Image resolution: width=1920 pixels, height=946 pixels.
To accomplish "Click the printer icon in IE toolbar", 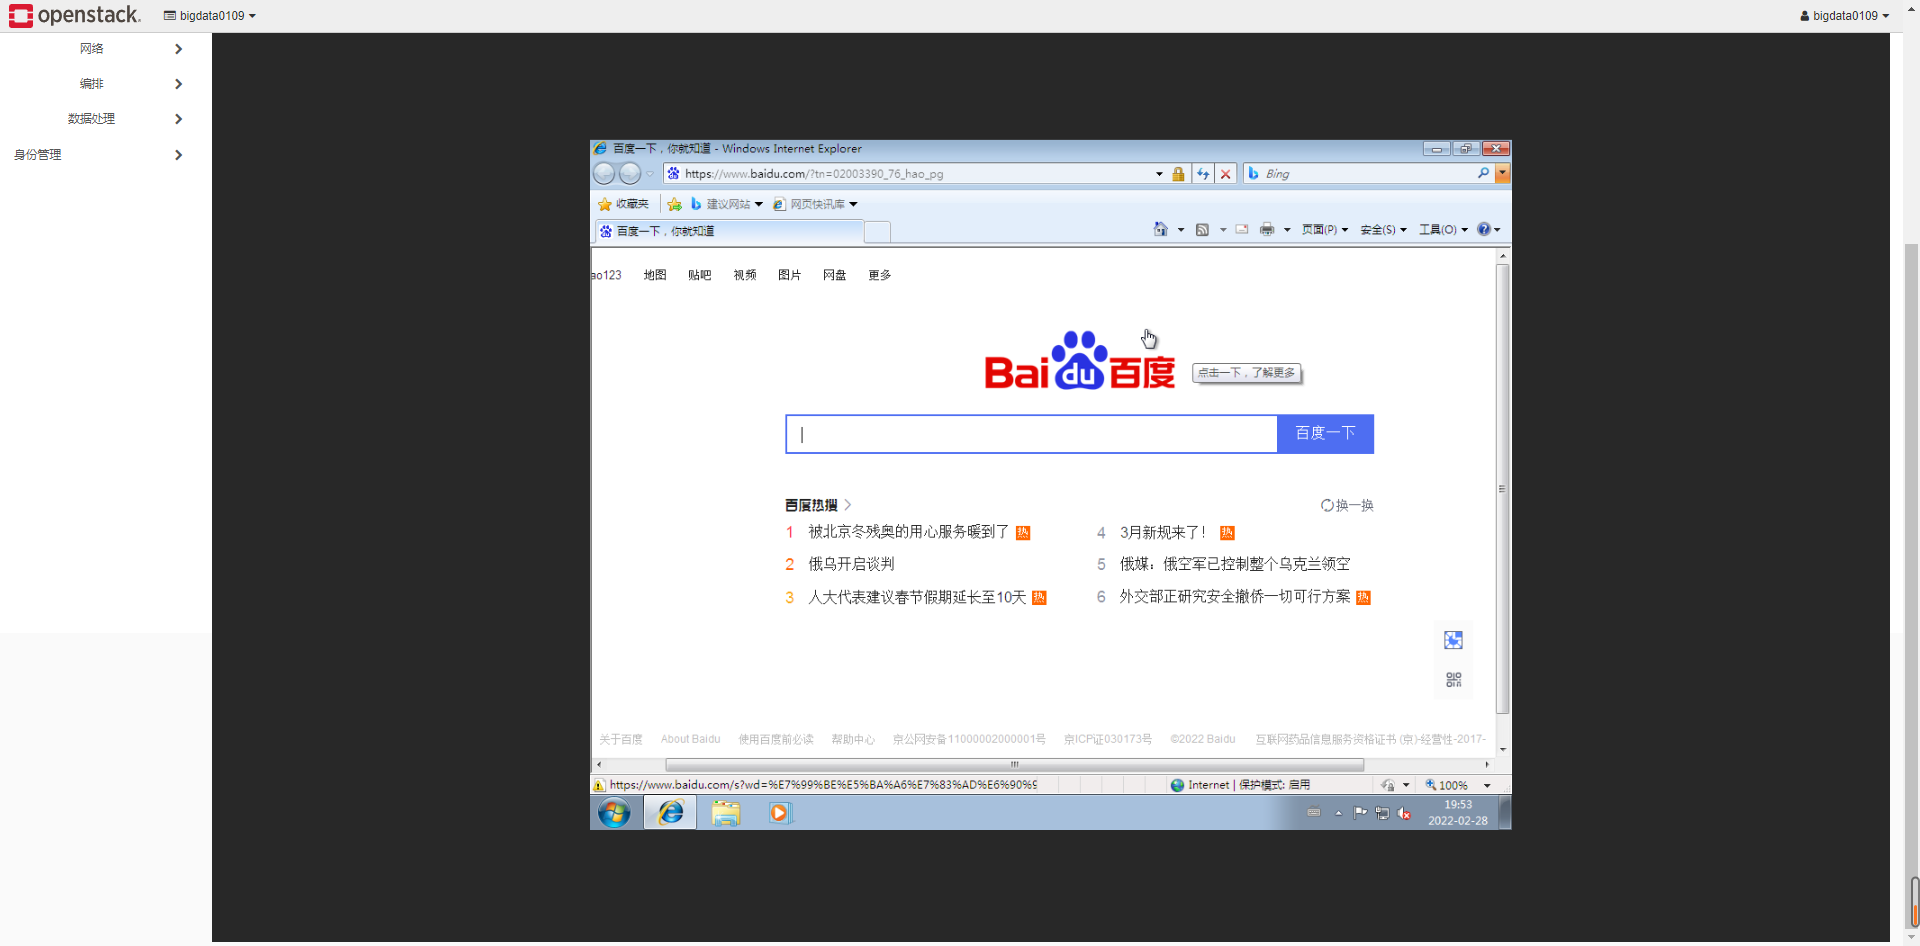I will coord(1267,229).
